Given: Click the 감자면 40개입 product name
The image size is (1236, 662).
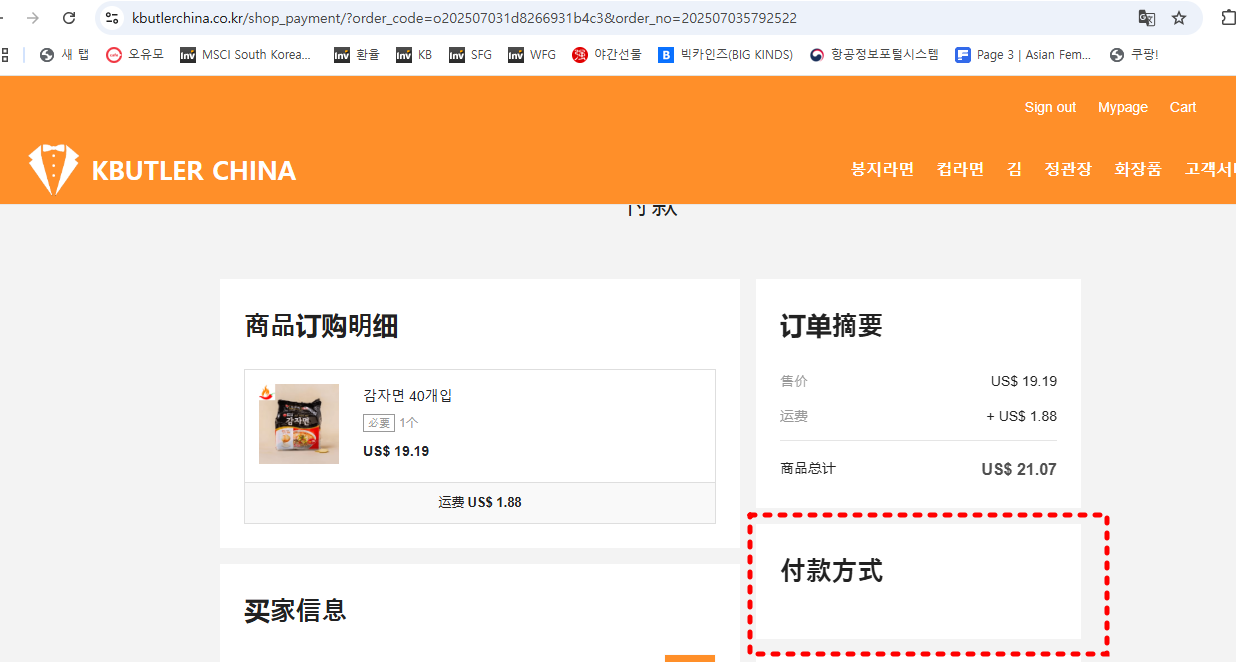Looking at the screenshot, I should [x=408, y=396].
